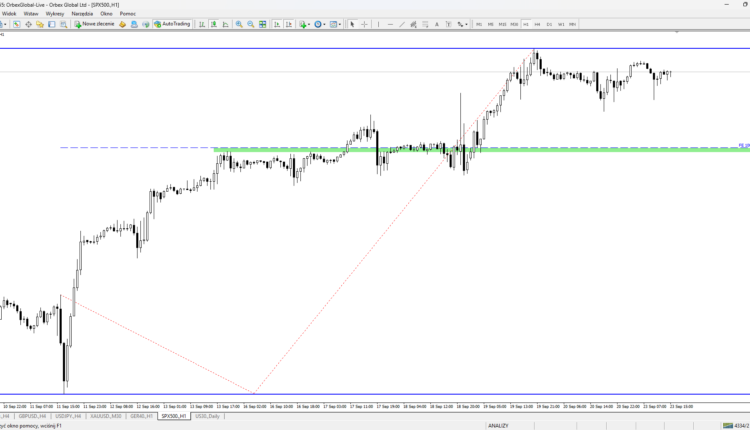Open the Wstaw menu
Viewport: 750px width, 430px height.
[x=31, y=14]
